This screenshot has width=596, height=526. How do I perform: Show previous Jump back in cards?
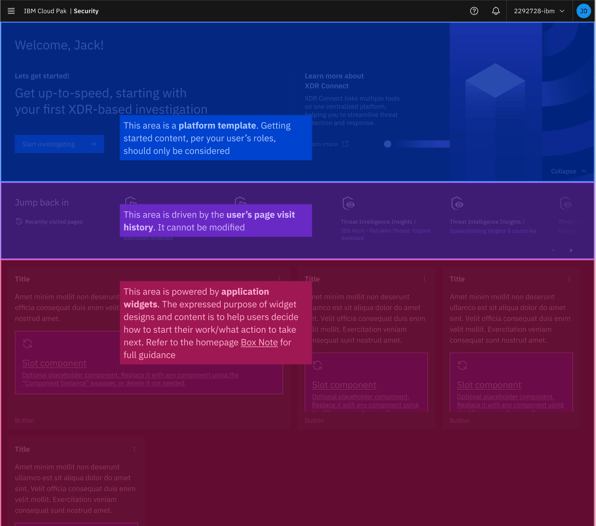click(x=553, y=250)
